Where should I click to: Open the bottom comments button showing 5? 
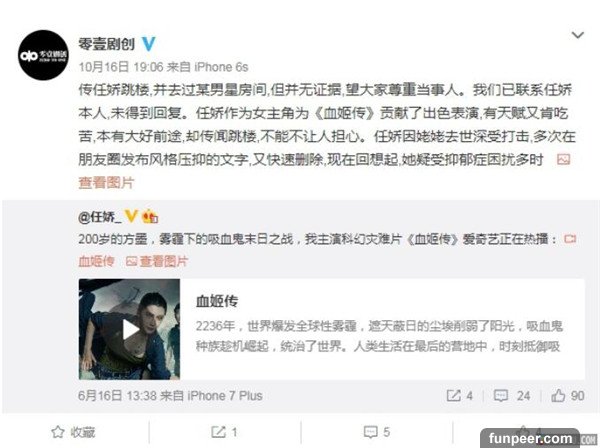pos(377,432)
